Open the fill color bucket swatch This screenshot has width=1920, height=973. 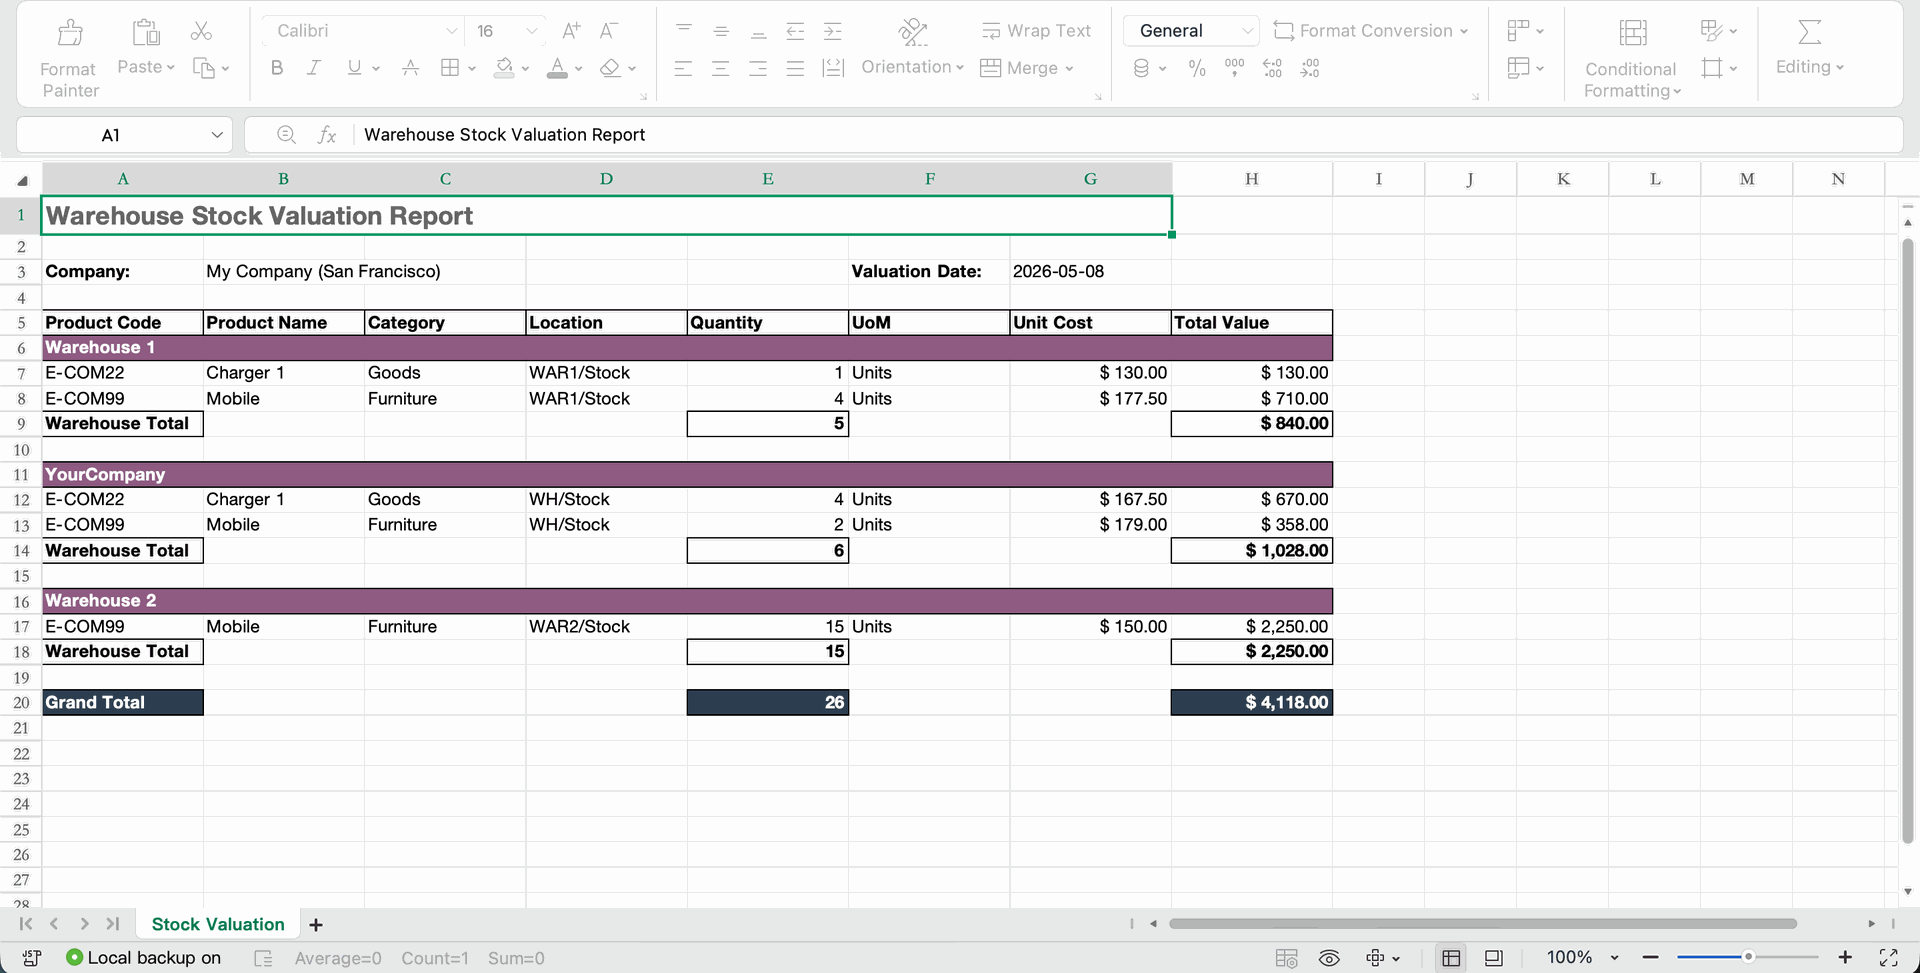point(504,68)
